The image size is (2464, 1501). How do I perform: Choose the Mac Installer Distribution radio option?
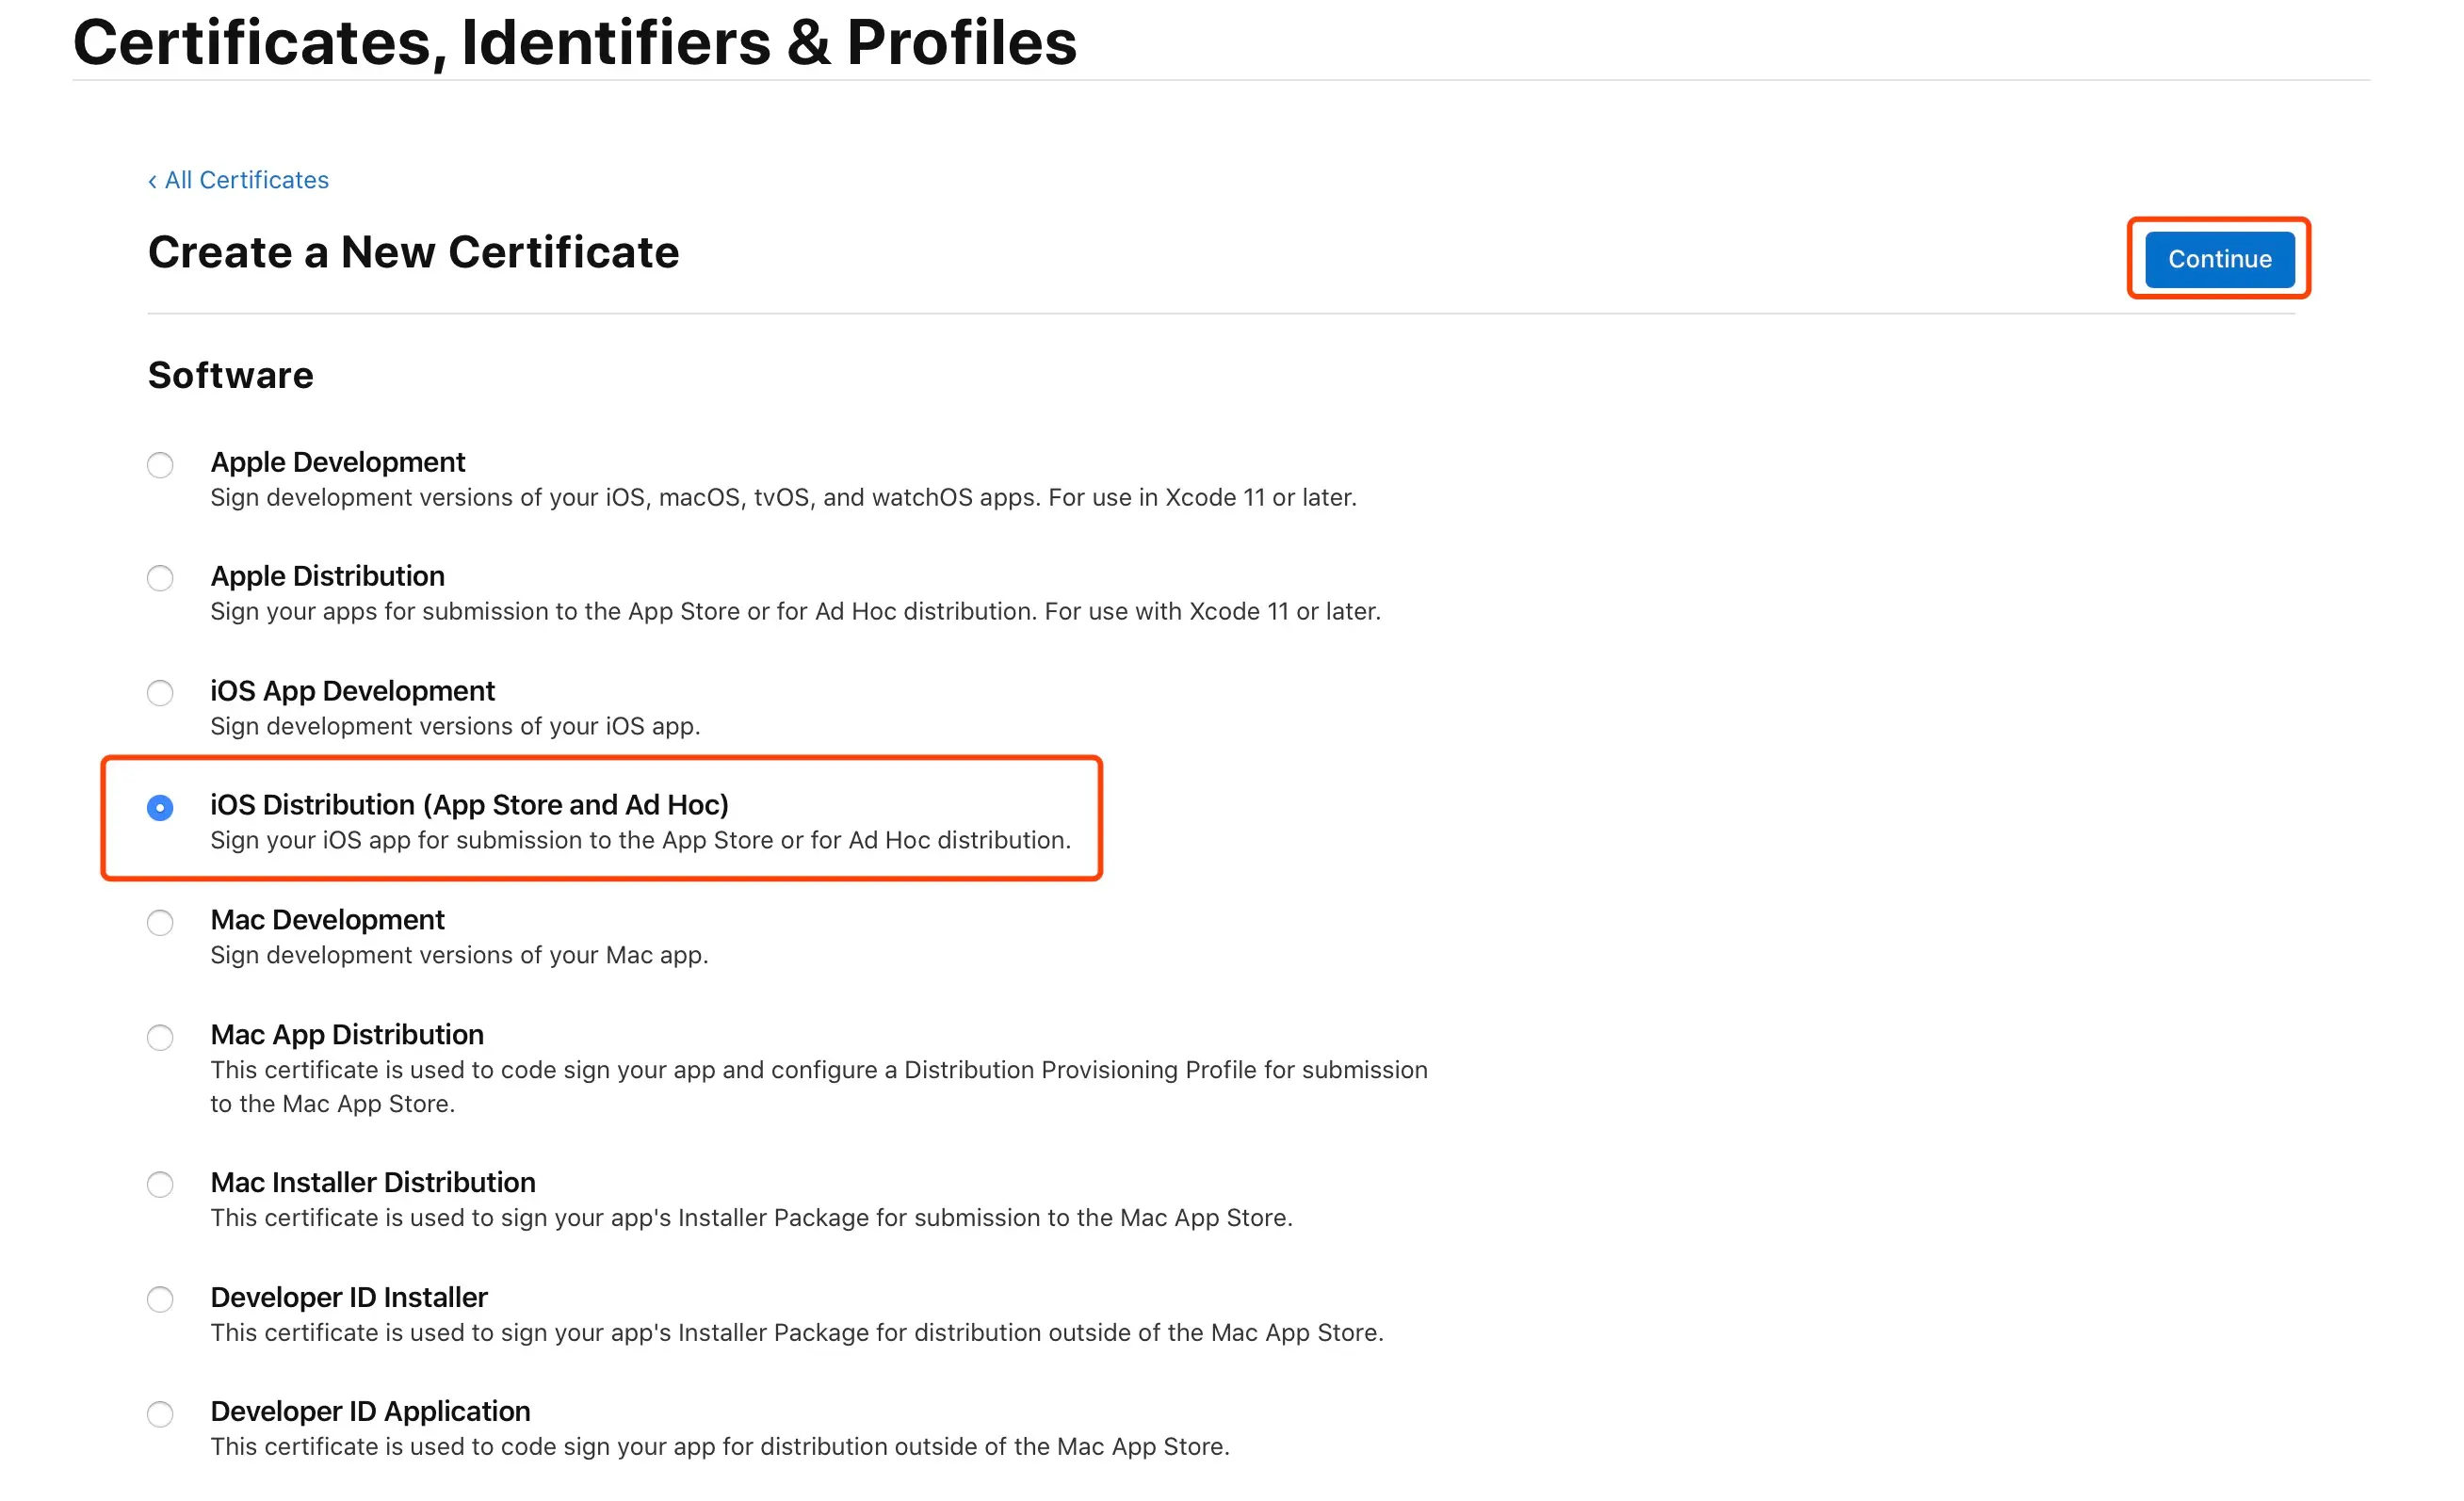tap(160, 1185)
